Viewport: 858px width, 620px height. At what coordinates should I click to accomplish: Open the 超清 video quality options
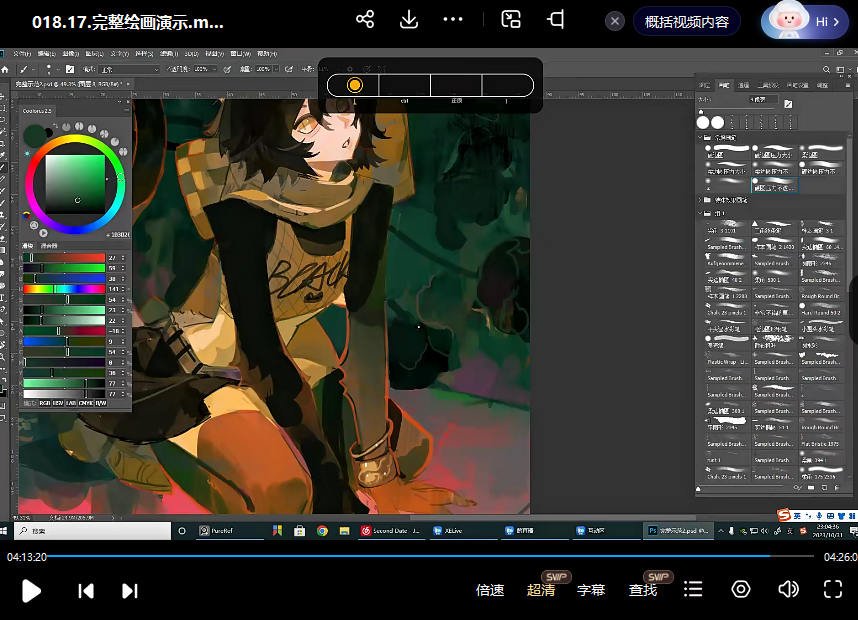pos(541,590)
